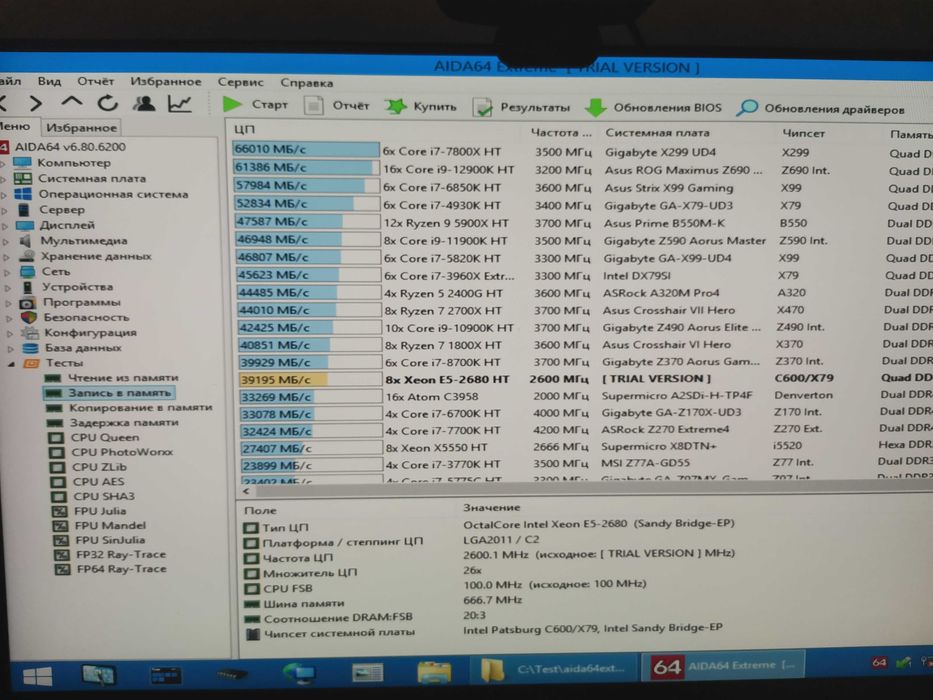
Task: Select Операционная система in tree
Action: 113,194
